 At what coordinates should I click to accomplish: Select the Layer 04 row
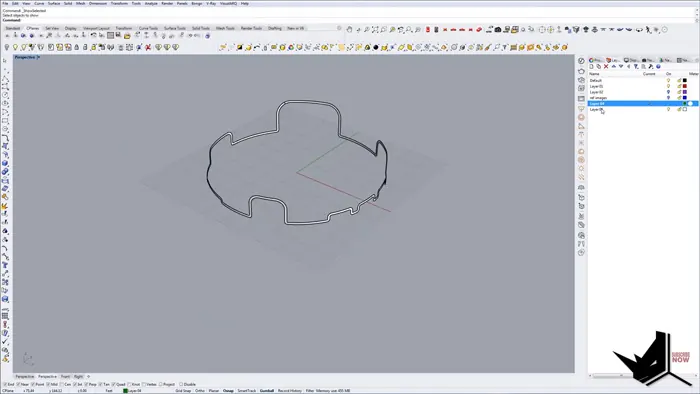[643, 104]
